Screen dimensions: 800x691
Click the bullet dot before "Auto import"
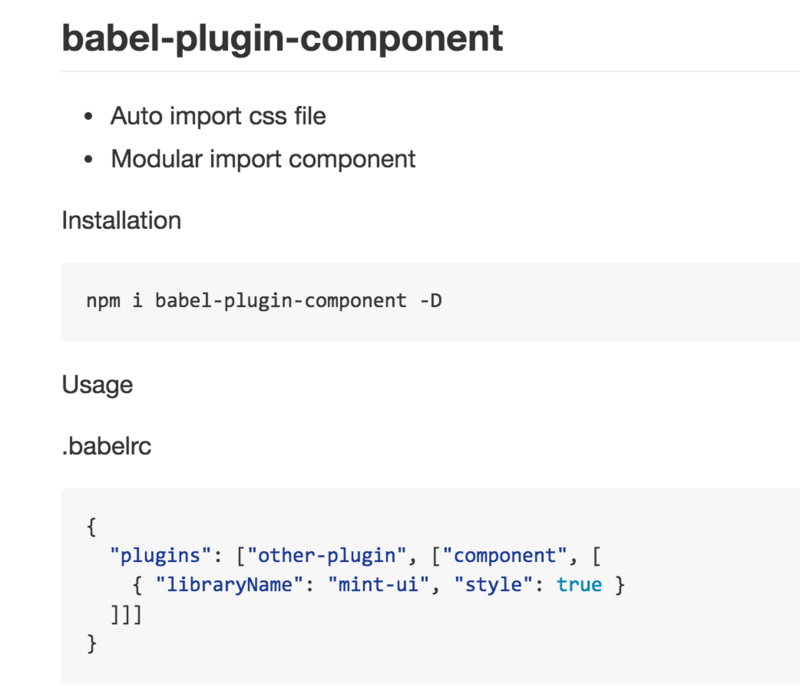tap(88, 117)
